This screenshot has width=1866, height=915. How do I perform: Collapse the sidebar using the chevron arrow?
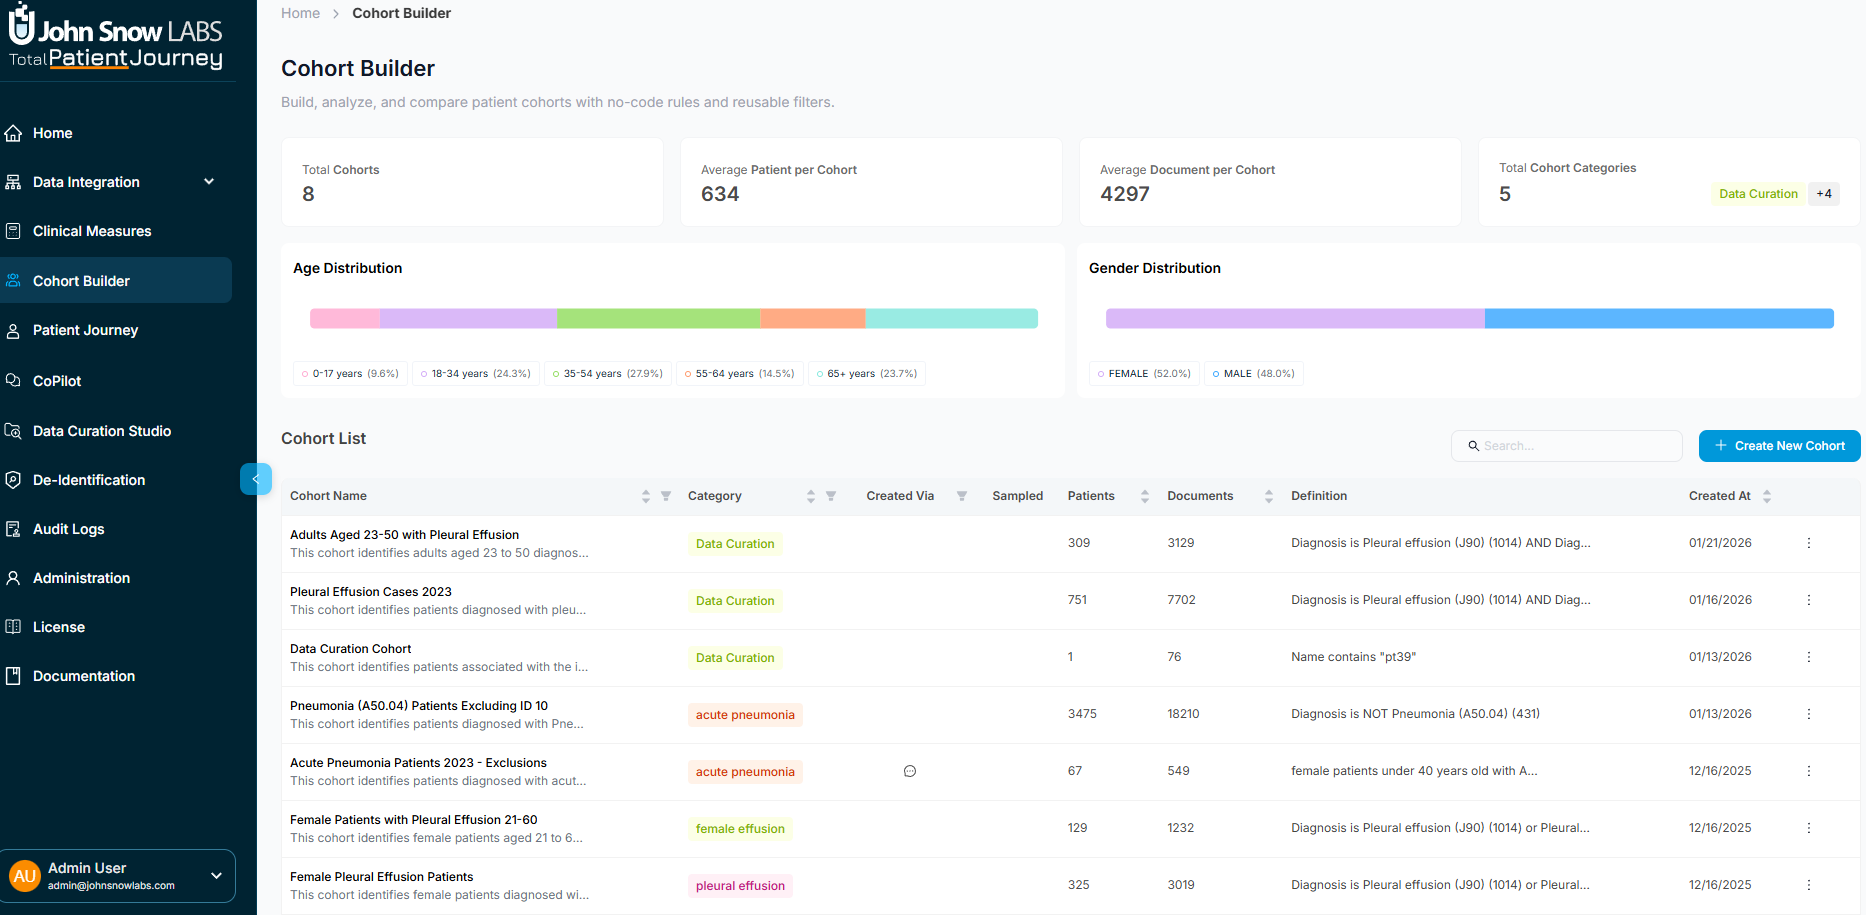[x=256, y=479]
